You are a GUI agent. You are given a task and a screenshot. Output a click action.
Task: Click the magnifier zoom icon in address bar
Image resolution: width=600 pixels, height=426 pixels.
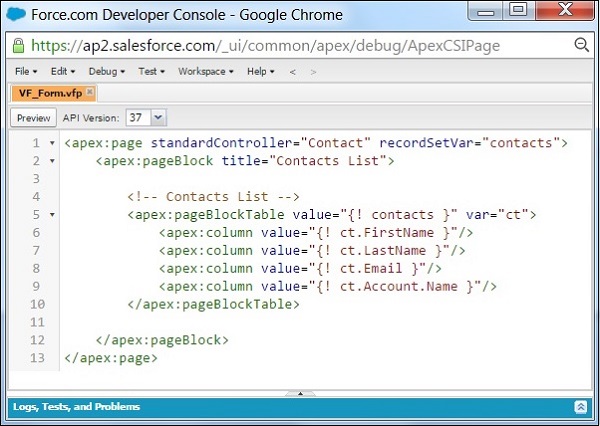coord(581,45)
